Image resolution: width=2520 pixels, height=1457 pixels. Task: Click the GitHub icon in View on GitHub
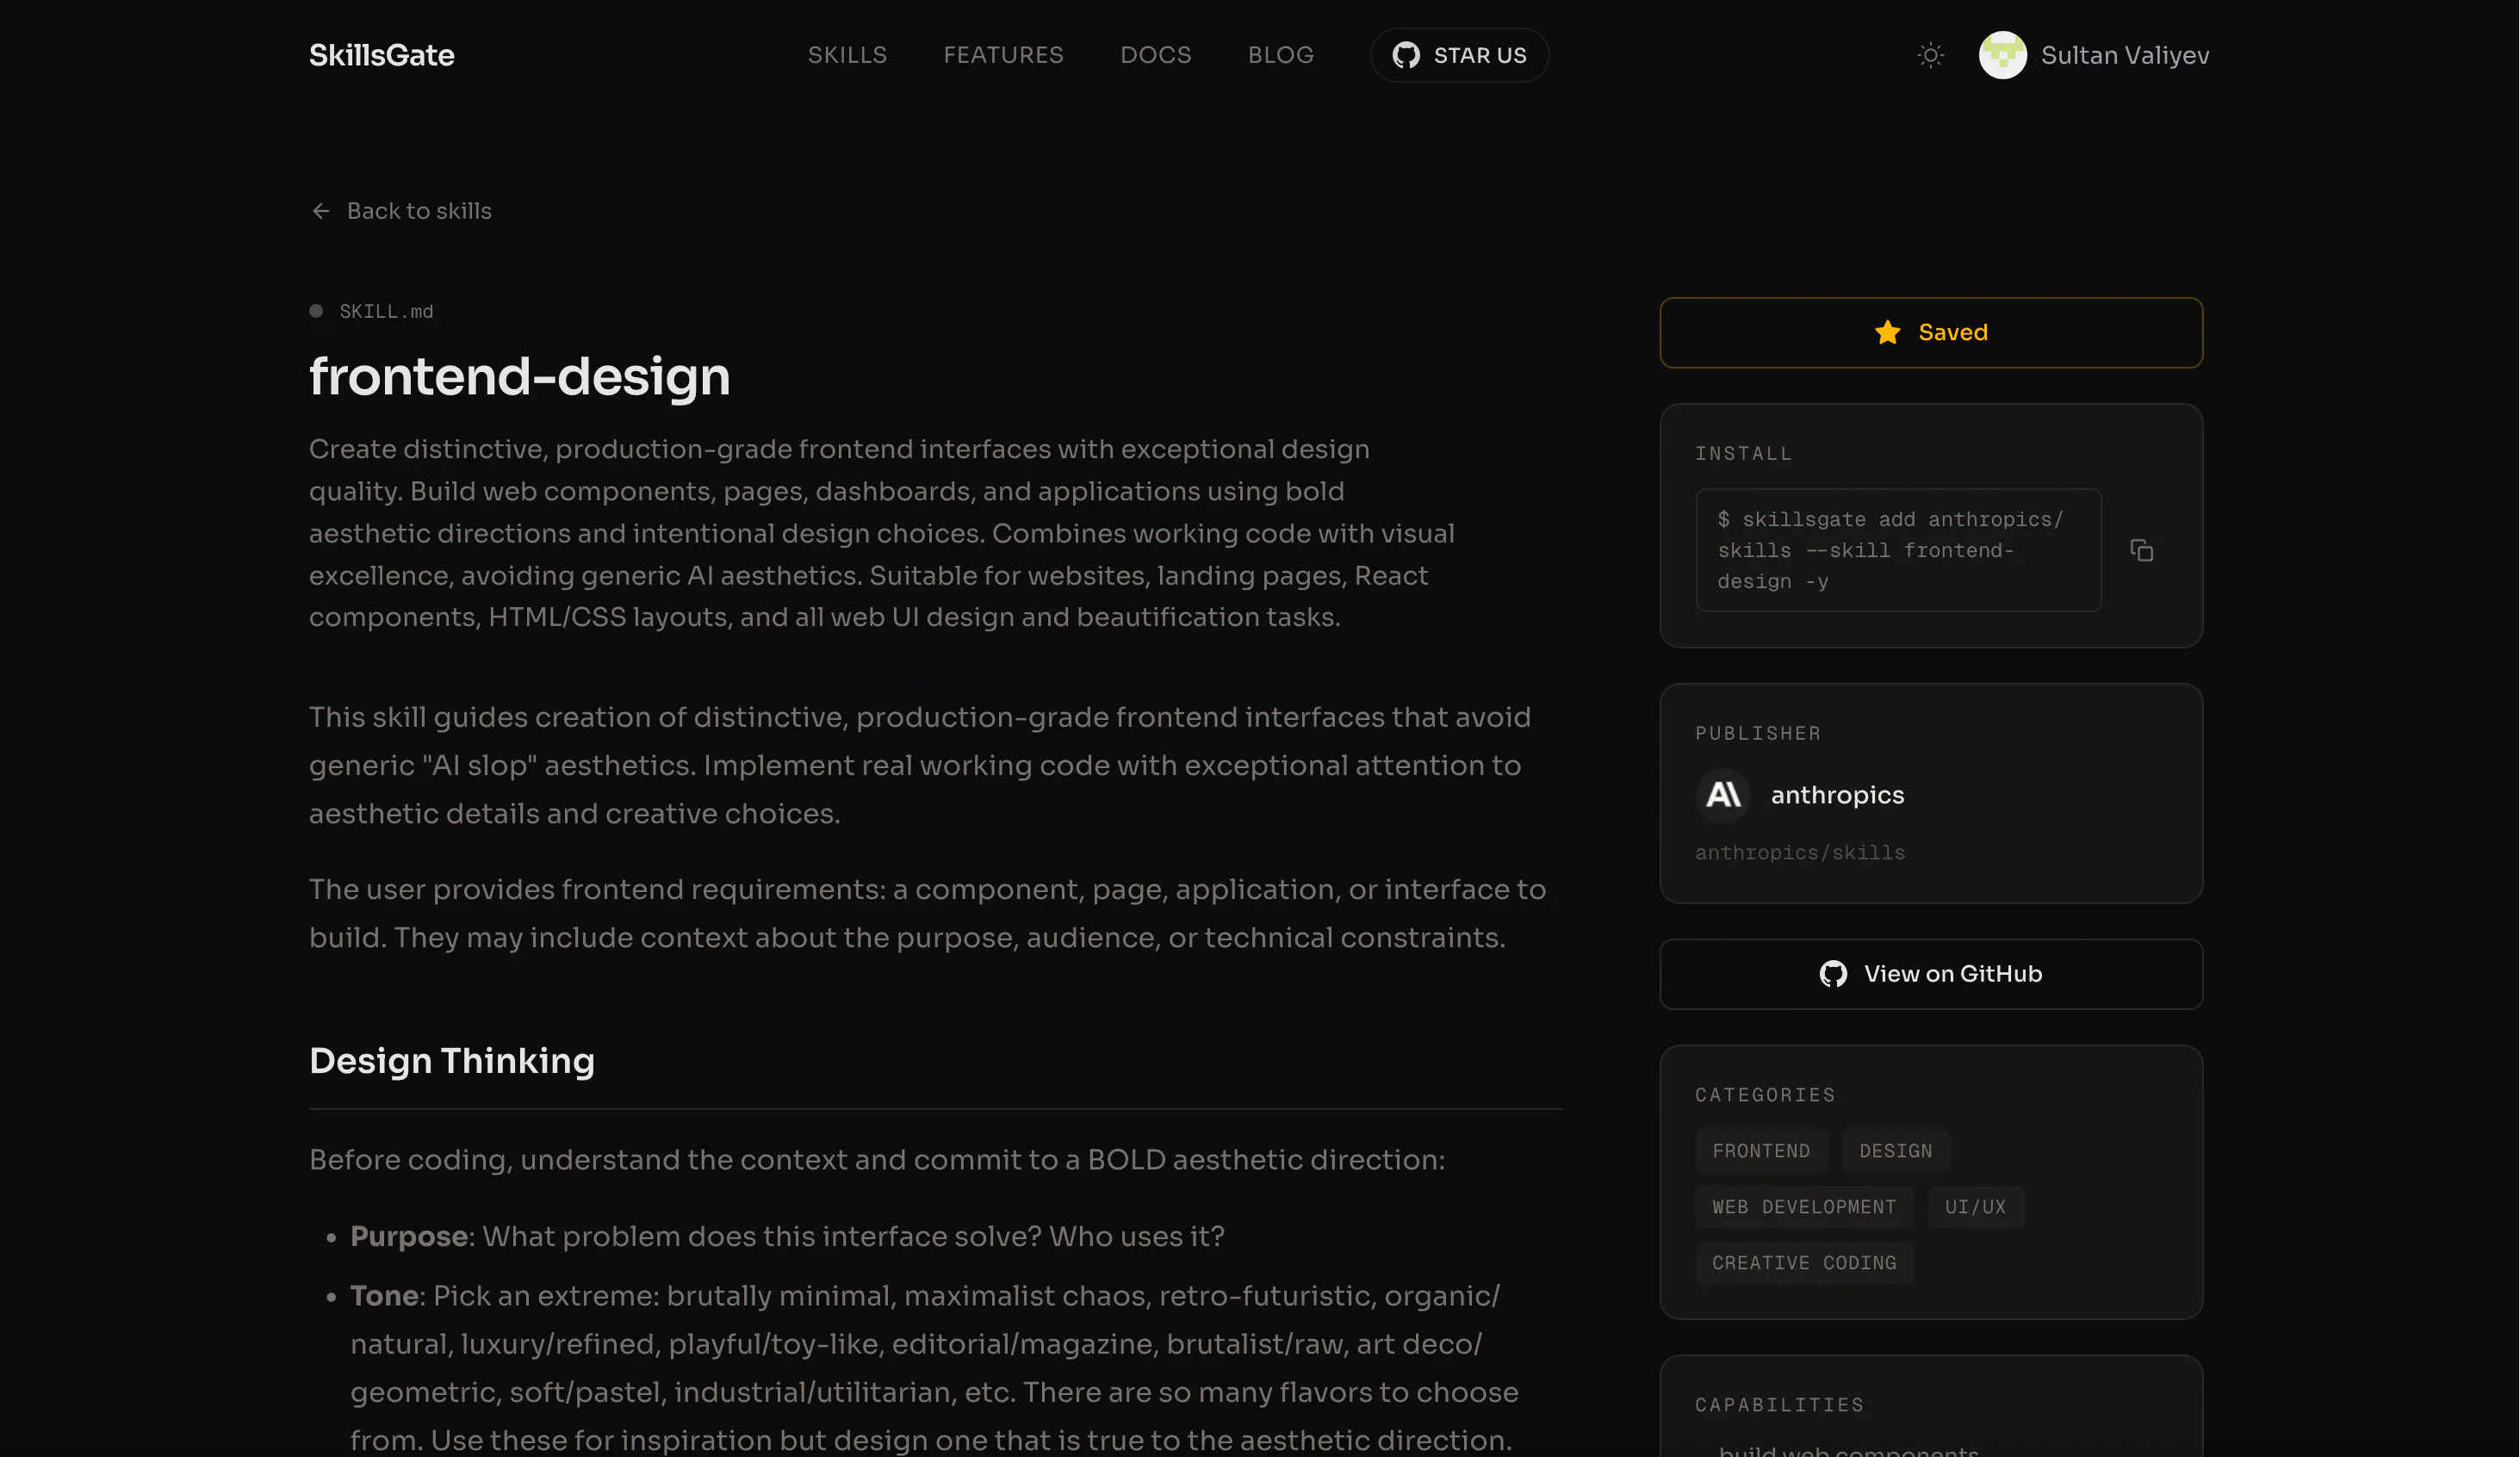point(1833,974)
